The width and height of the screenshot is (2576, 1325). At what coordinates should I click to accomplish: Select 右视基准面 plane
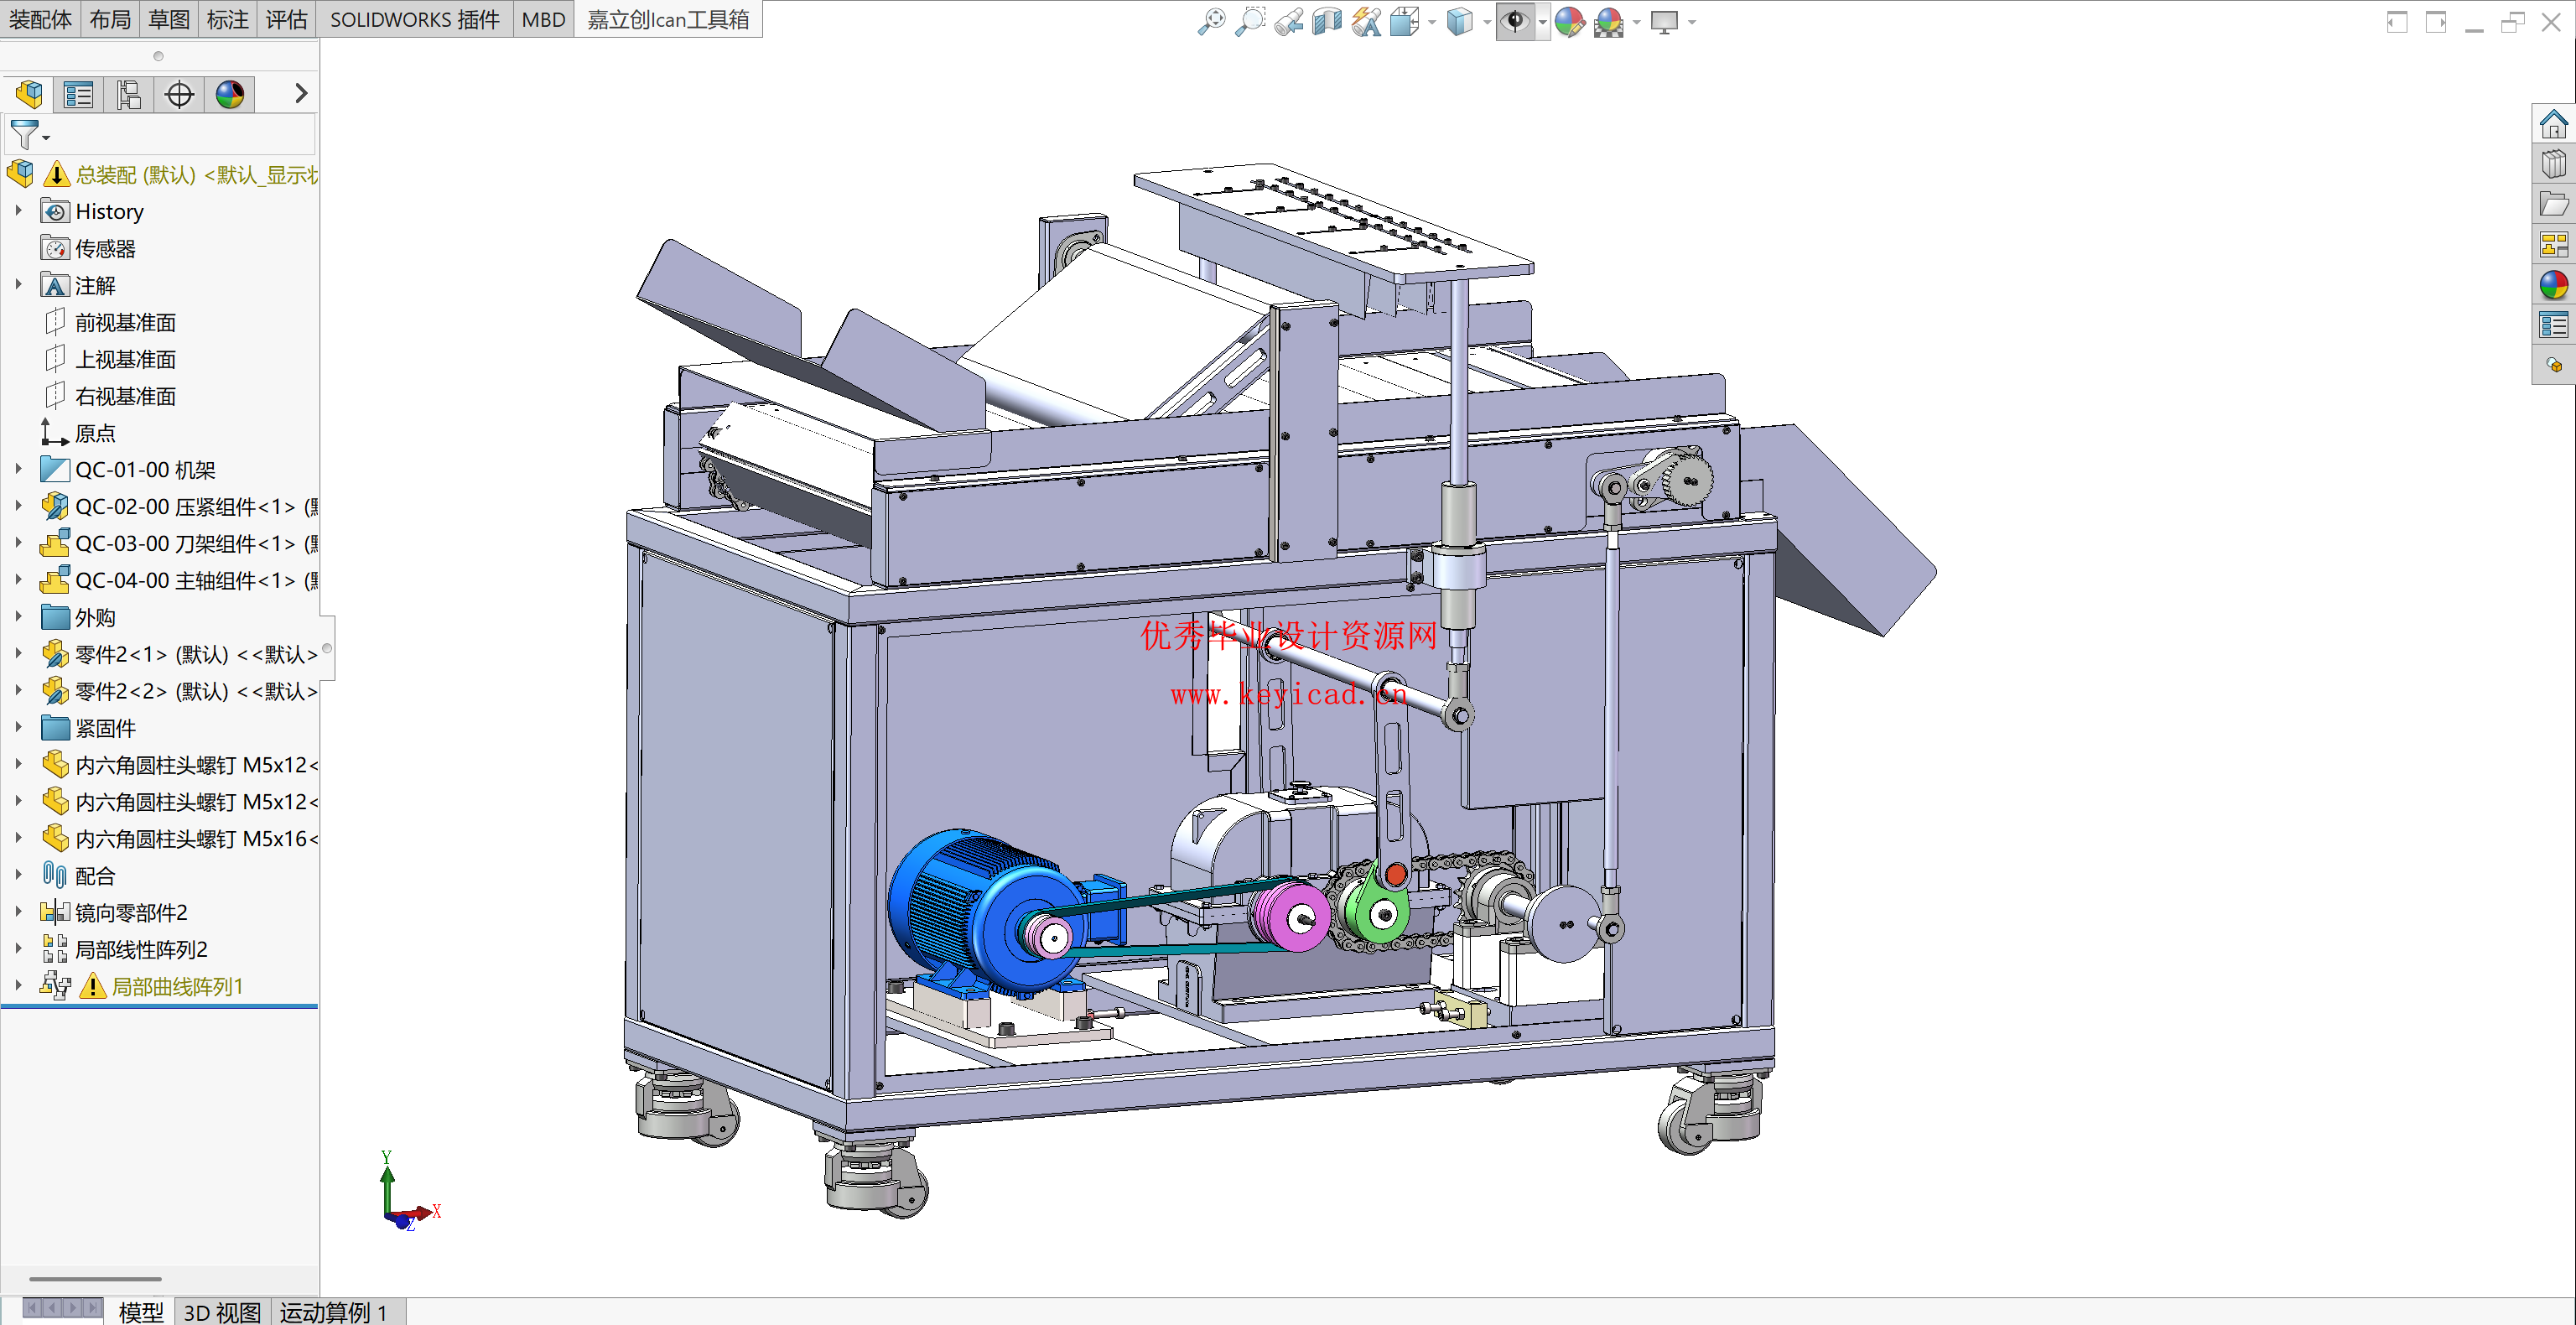[110, 396]
